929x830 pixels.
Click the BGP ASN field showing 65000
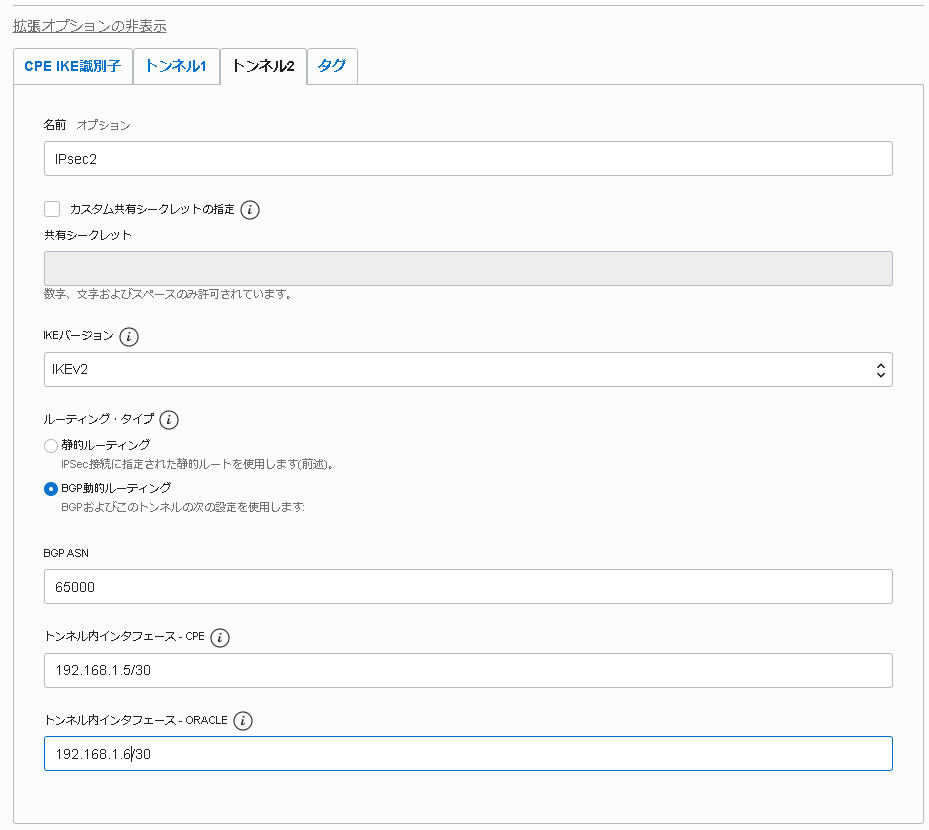(468, 587)
